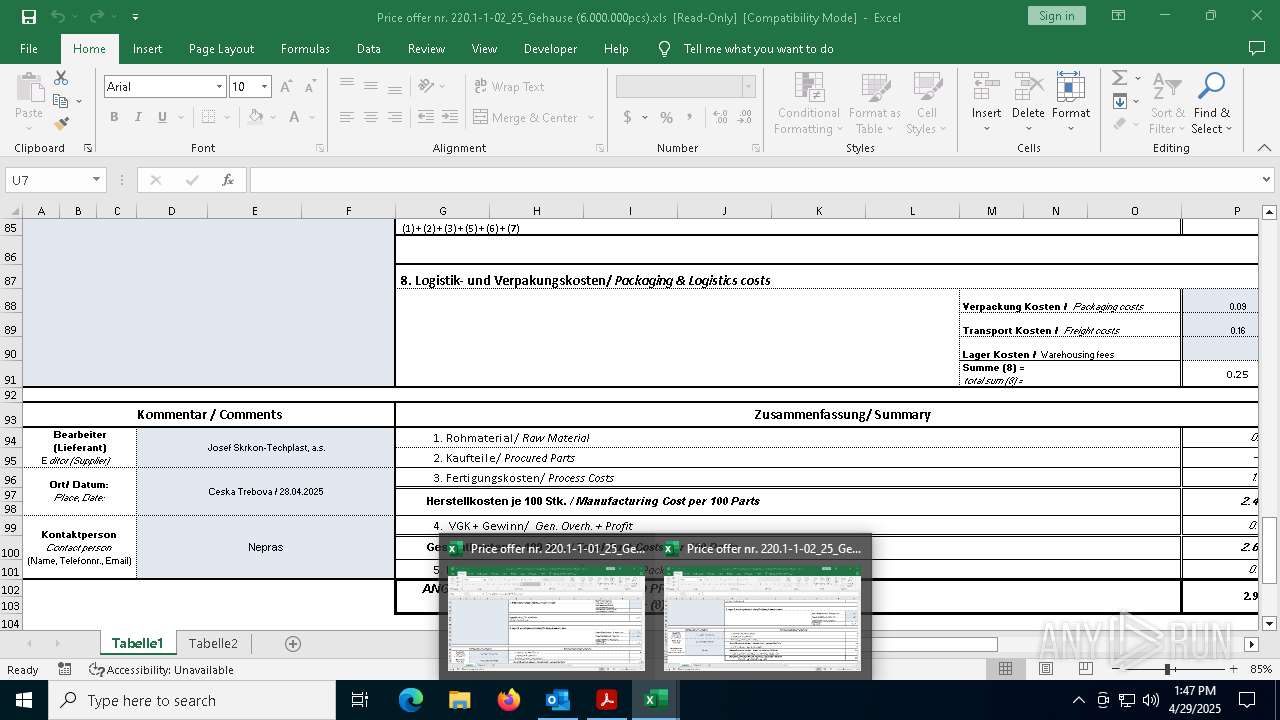The width and height of the screenshot is (1280, 720).
Task: Open Sort & Filter menu
Action: tap(1167, 104)
